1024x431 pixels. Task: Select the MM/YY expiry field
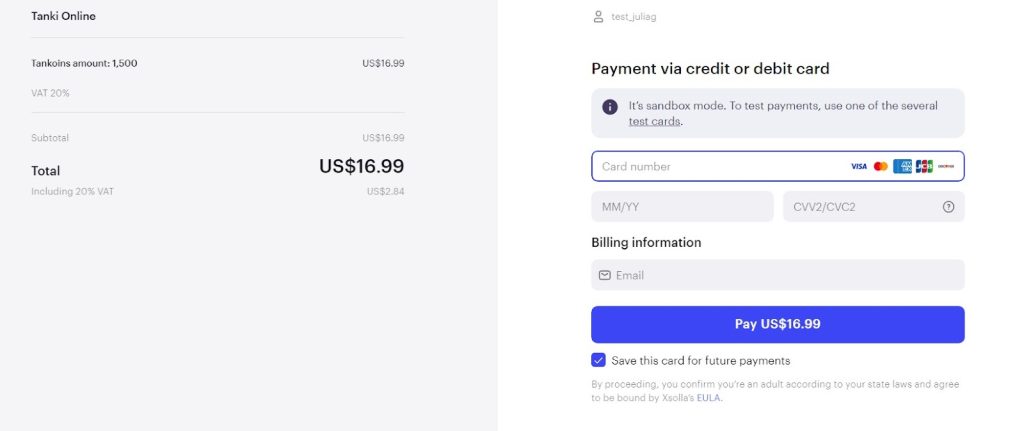point(682,207)
